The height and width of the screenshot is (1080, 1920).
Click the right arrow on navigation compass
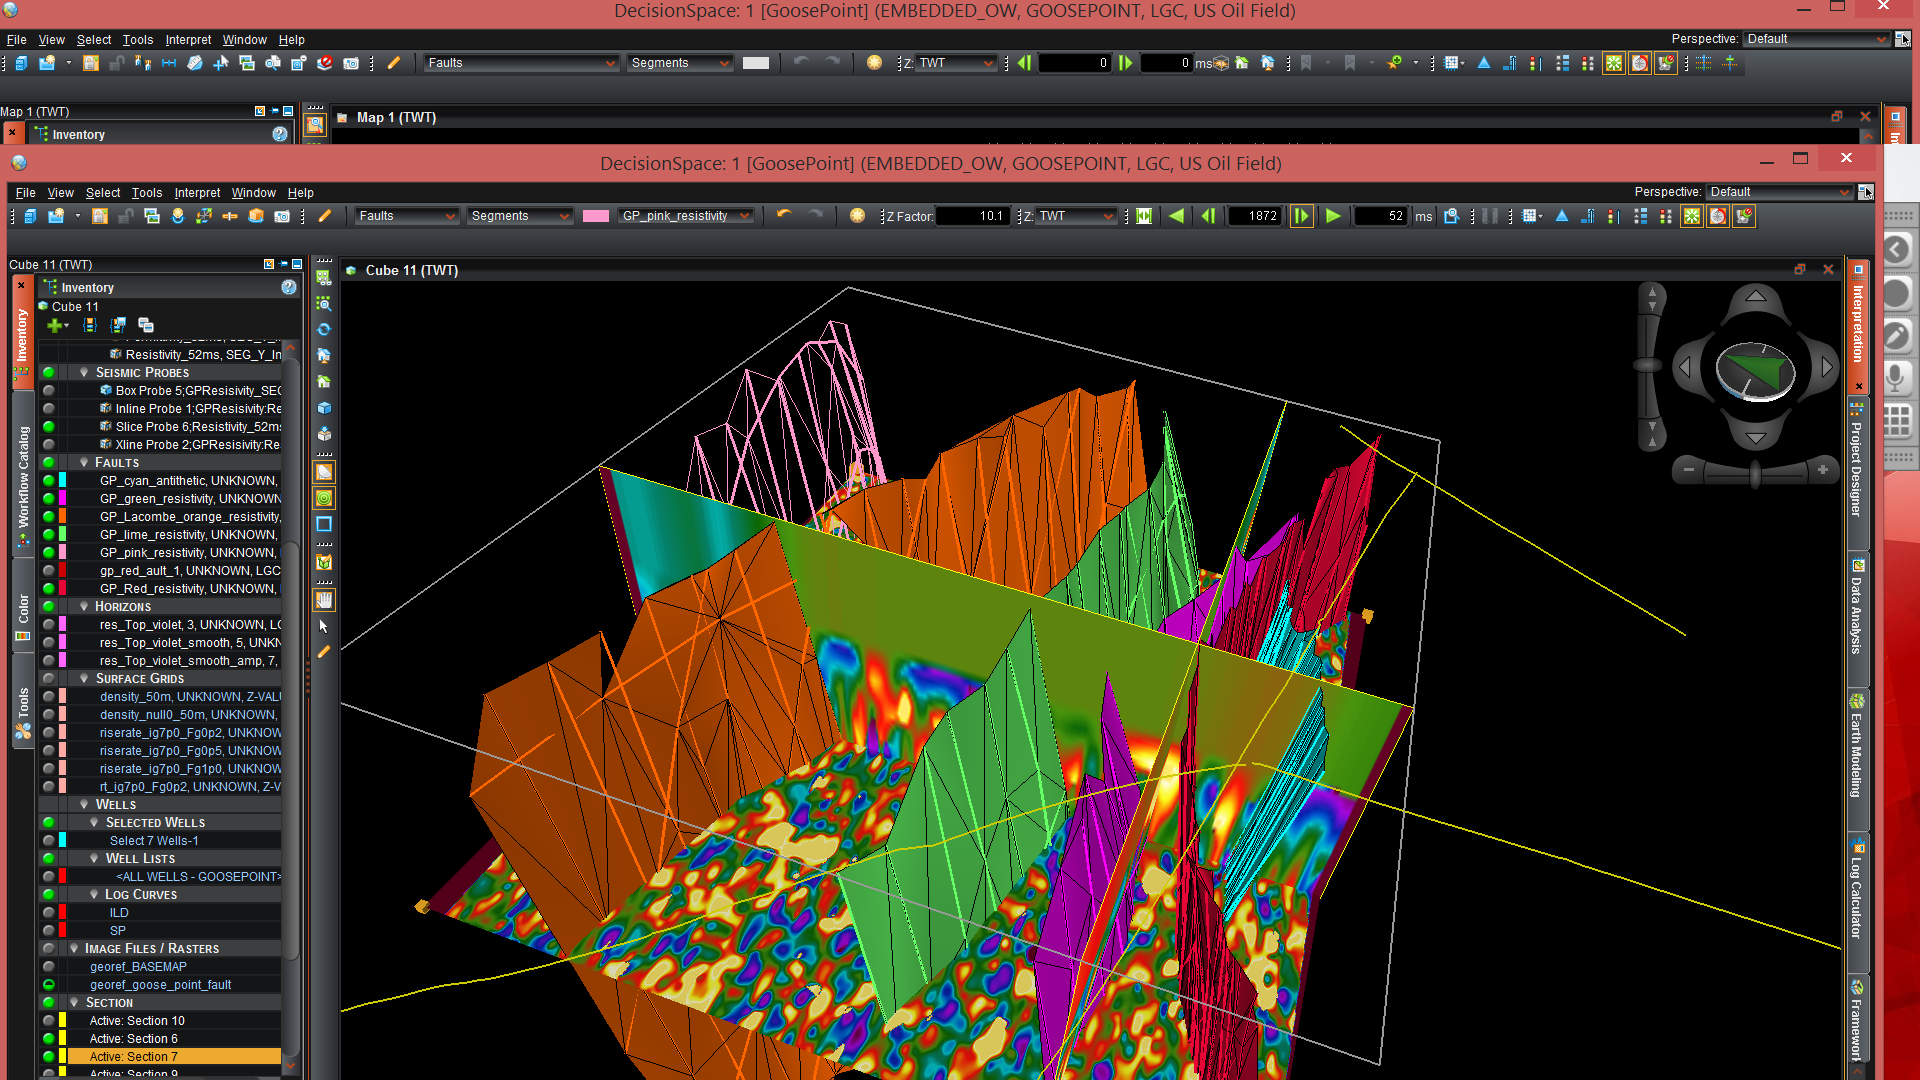pyautogui.click(x=1827, y=368)
